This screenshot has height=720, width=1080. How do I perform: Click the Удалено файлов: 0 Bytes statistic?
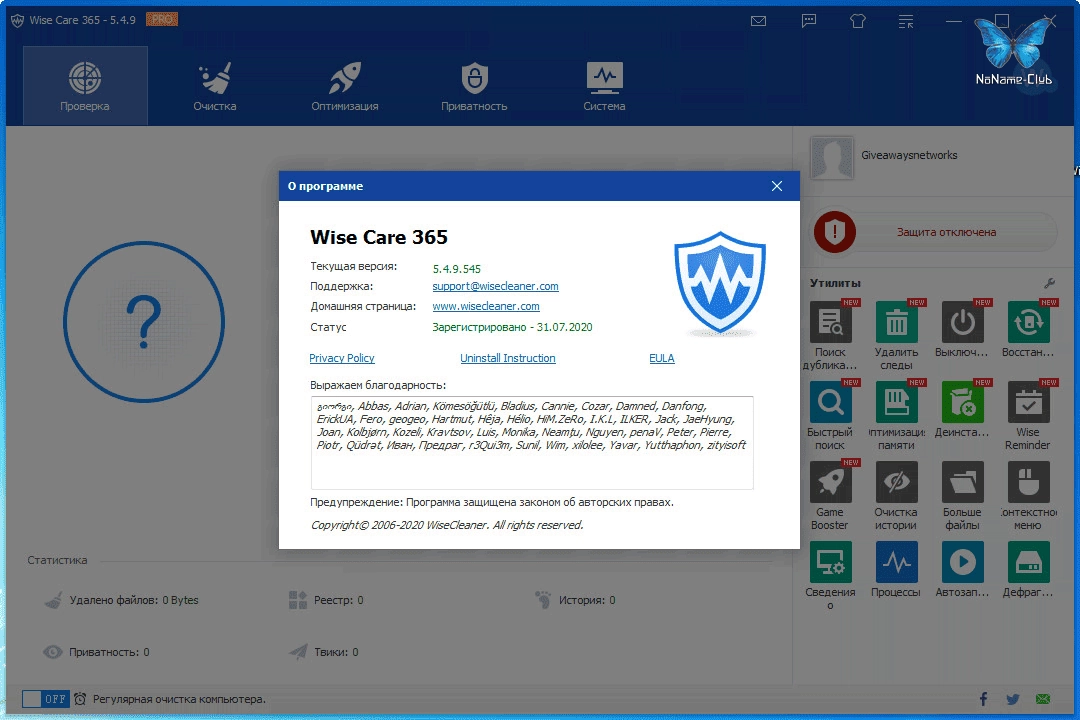(122, 600)
